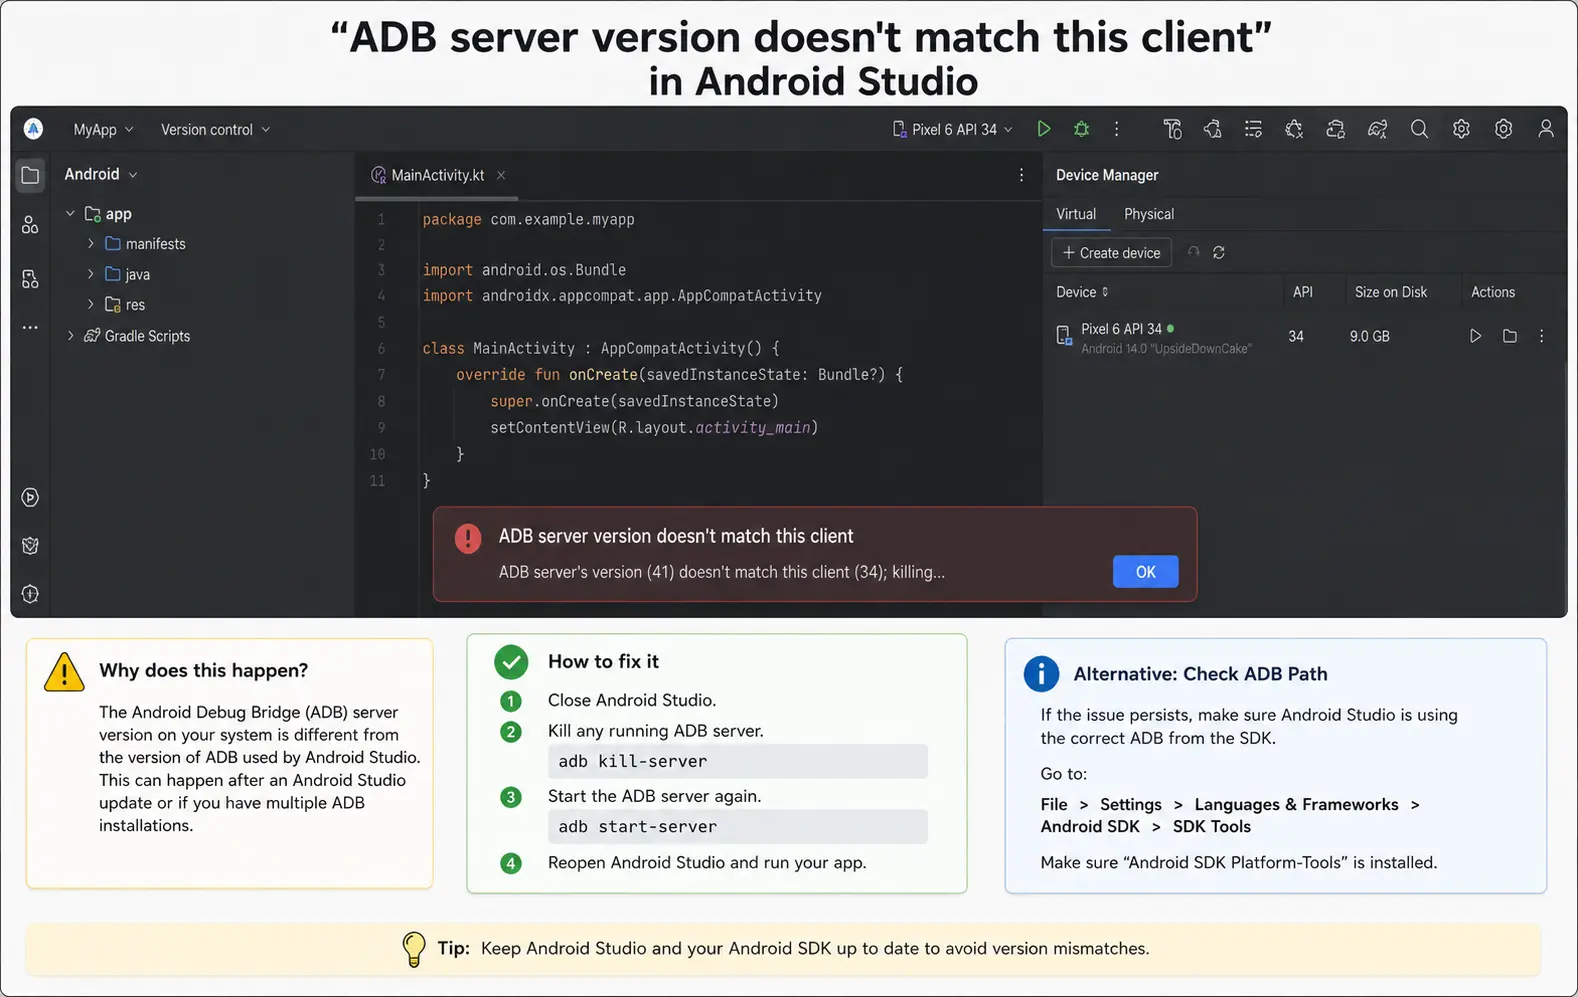1578x997 pixels.
Task: Run the app with green play icon
Action: pos(1043,129)
